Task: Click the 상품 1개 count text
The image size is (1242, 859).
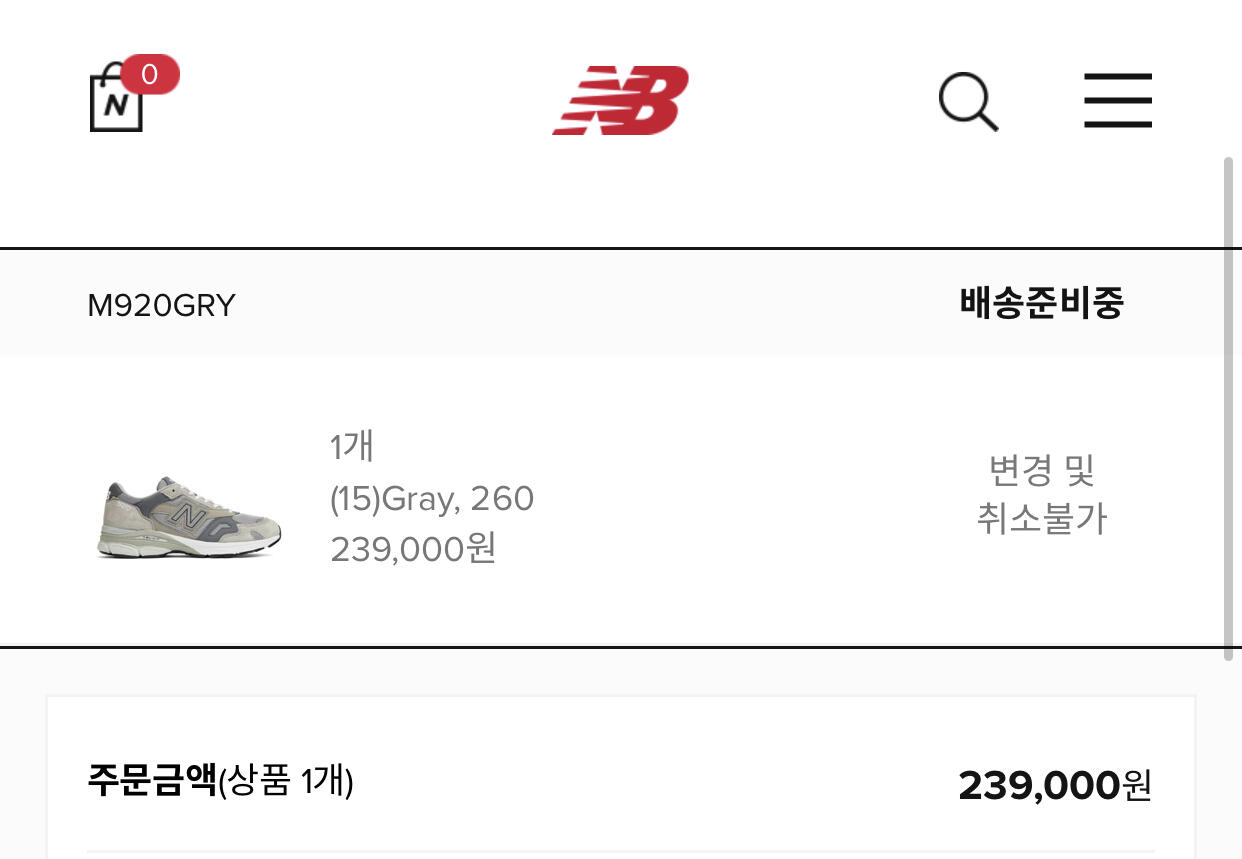Action: point(287,780)
